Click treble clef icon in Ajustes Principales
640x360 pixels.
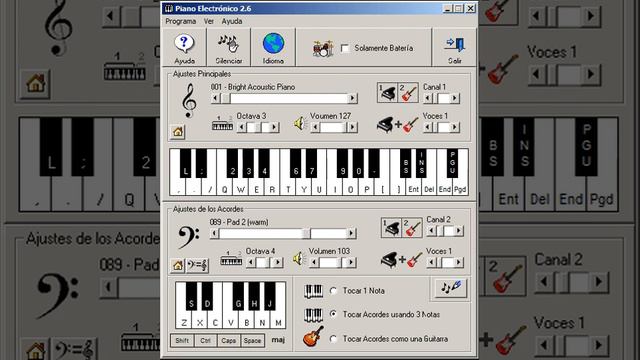189,101
